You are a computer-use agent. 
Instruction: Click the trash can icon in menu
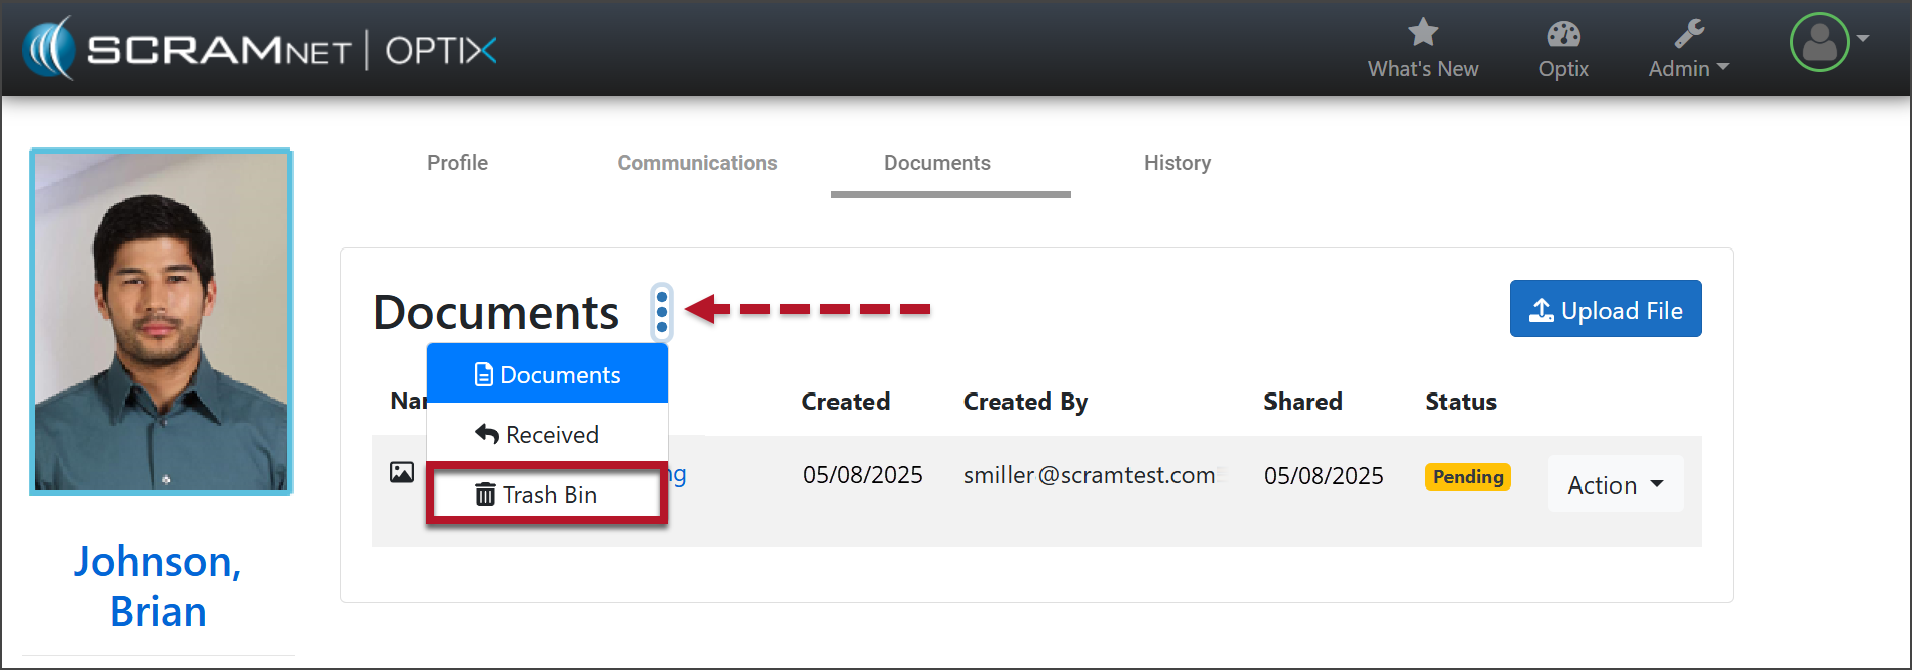tap(485, 494)
